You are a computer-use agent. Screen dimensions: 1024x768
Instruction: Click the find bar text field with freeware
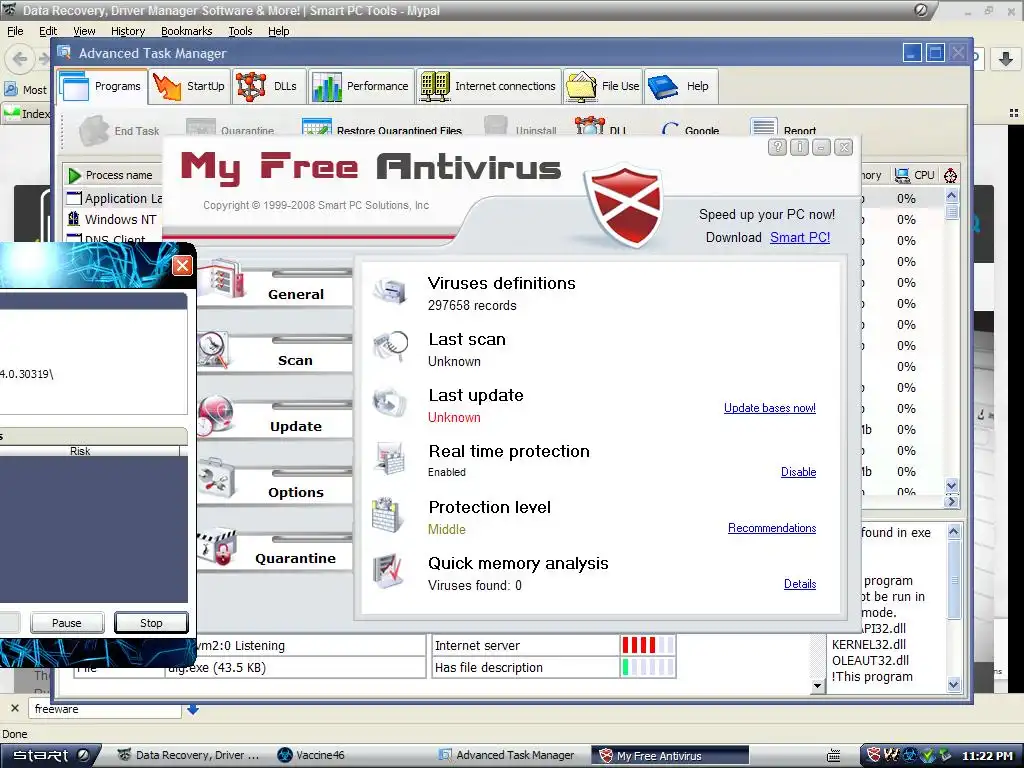[x=104, y=709]
